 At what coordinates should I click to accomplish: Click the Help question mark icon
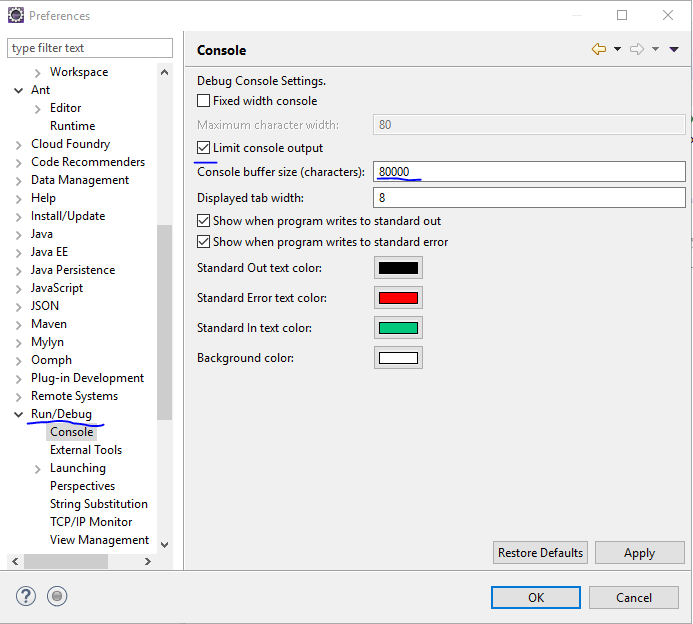[x=26, y=596]
